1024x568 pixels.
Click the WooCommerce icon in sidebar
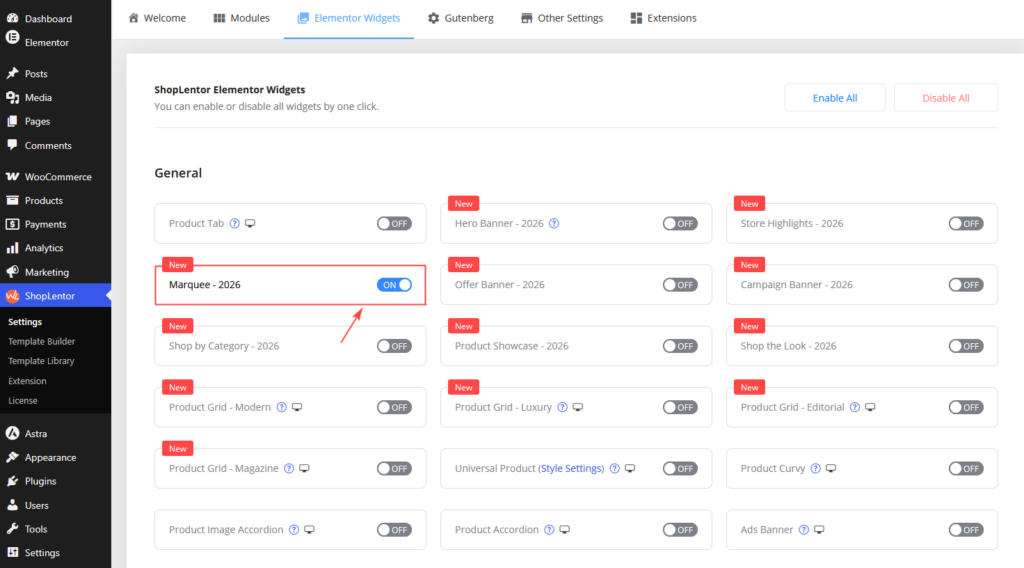point(12,176)
